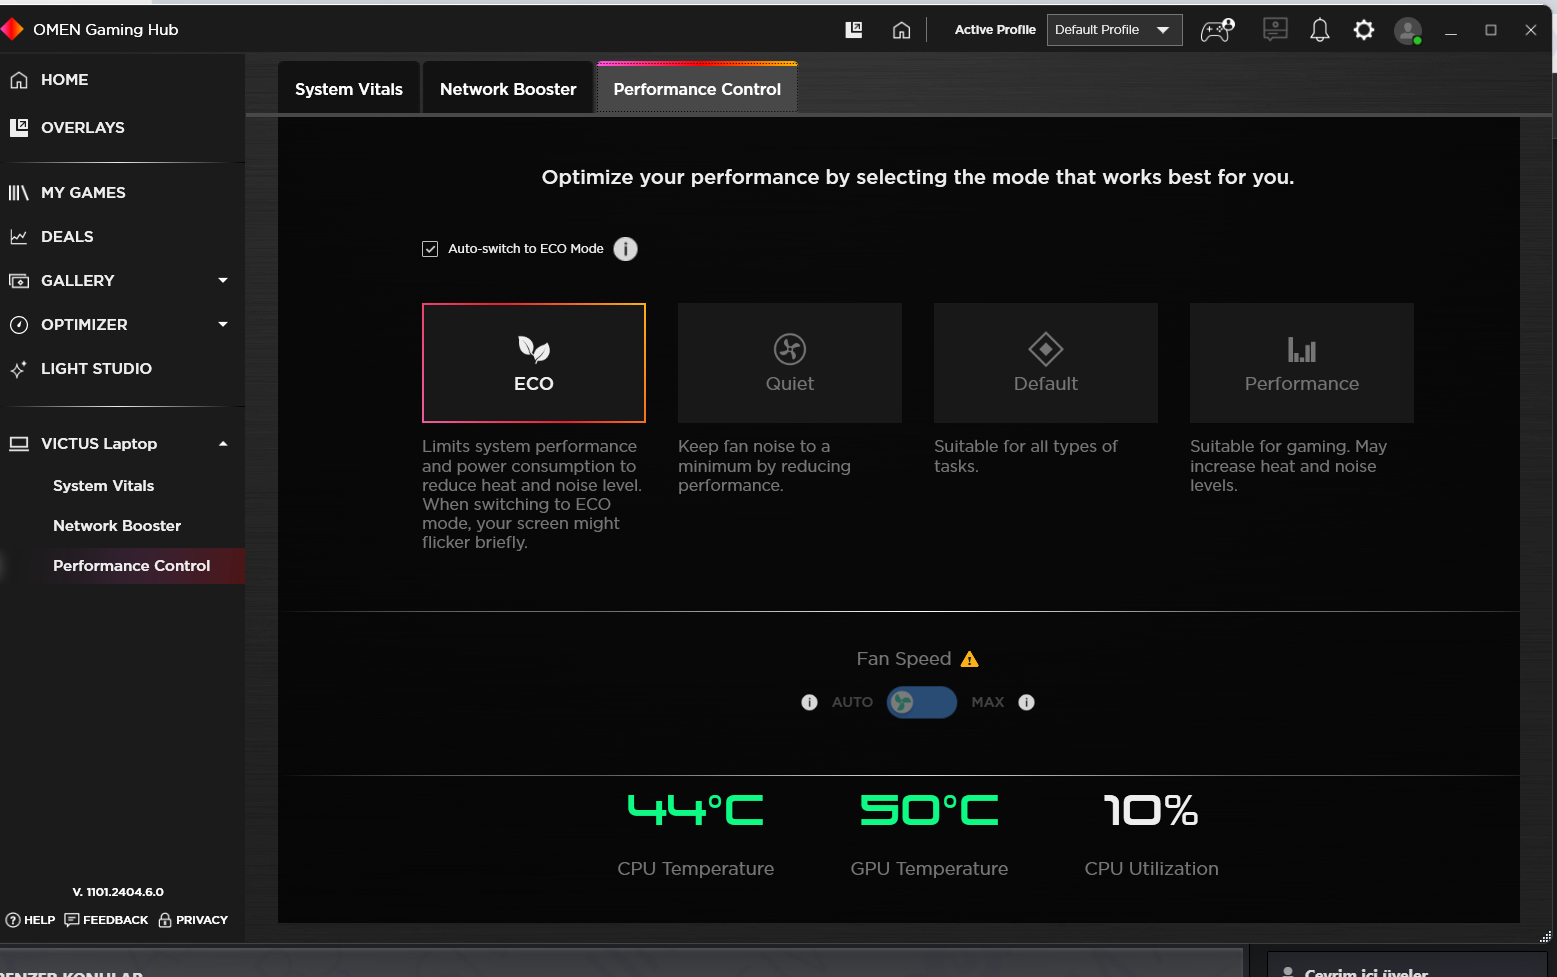Click the MAX fan label
1557x977 pixels.
988,702
